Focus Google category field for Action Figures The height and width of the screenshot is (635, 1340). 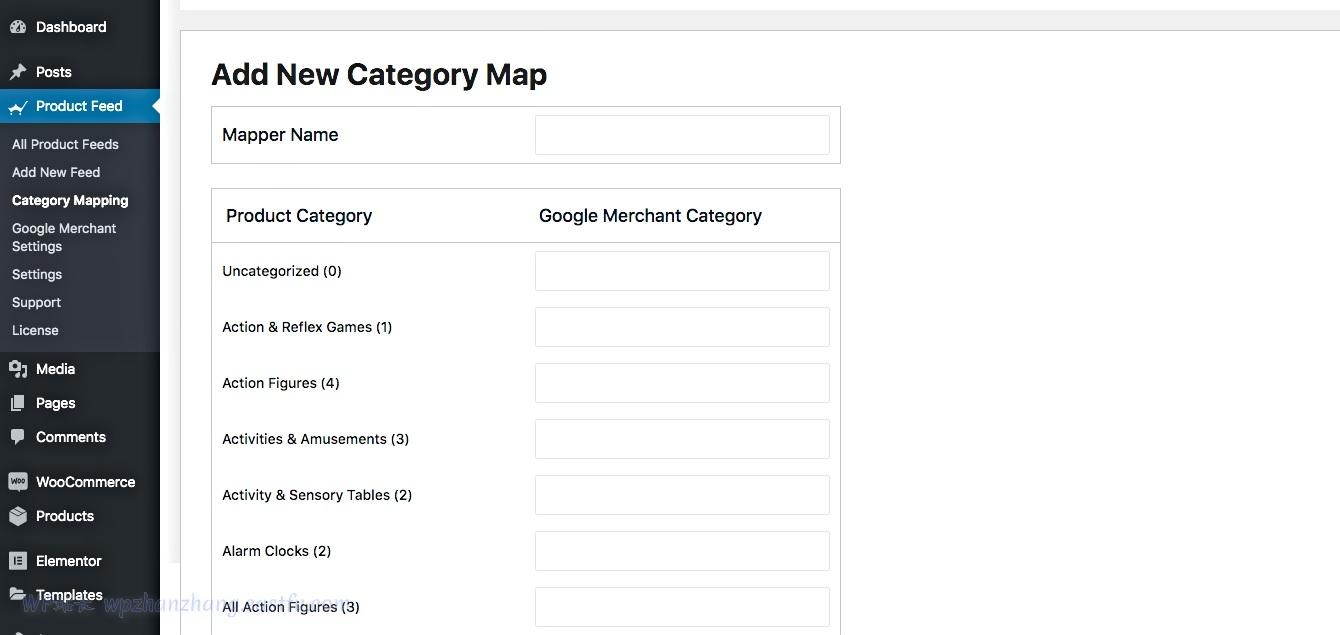[682, 383]
